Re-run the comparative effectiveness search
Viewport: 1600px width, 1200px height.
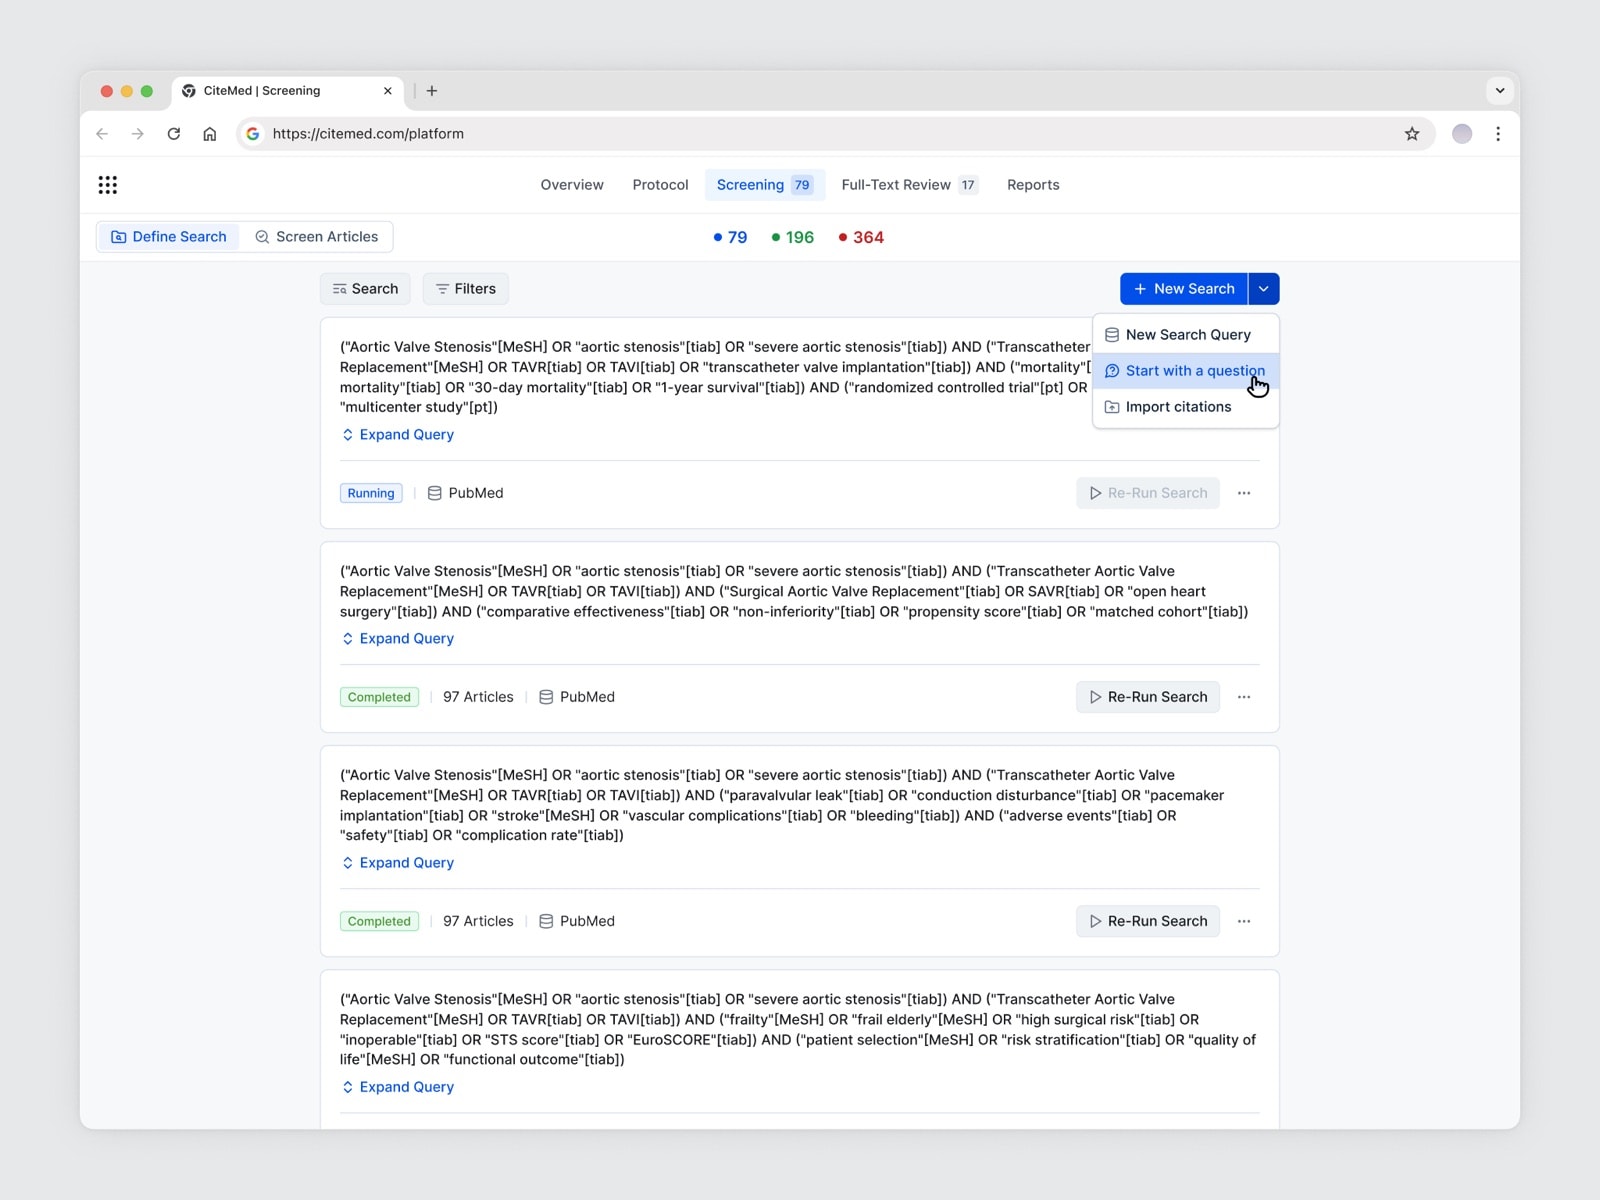pyautogui.click(x=1148, y=697)
